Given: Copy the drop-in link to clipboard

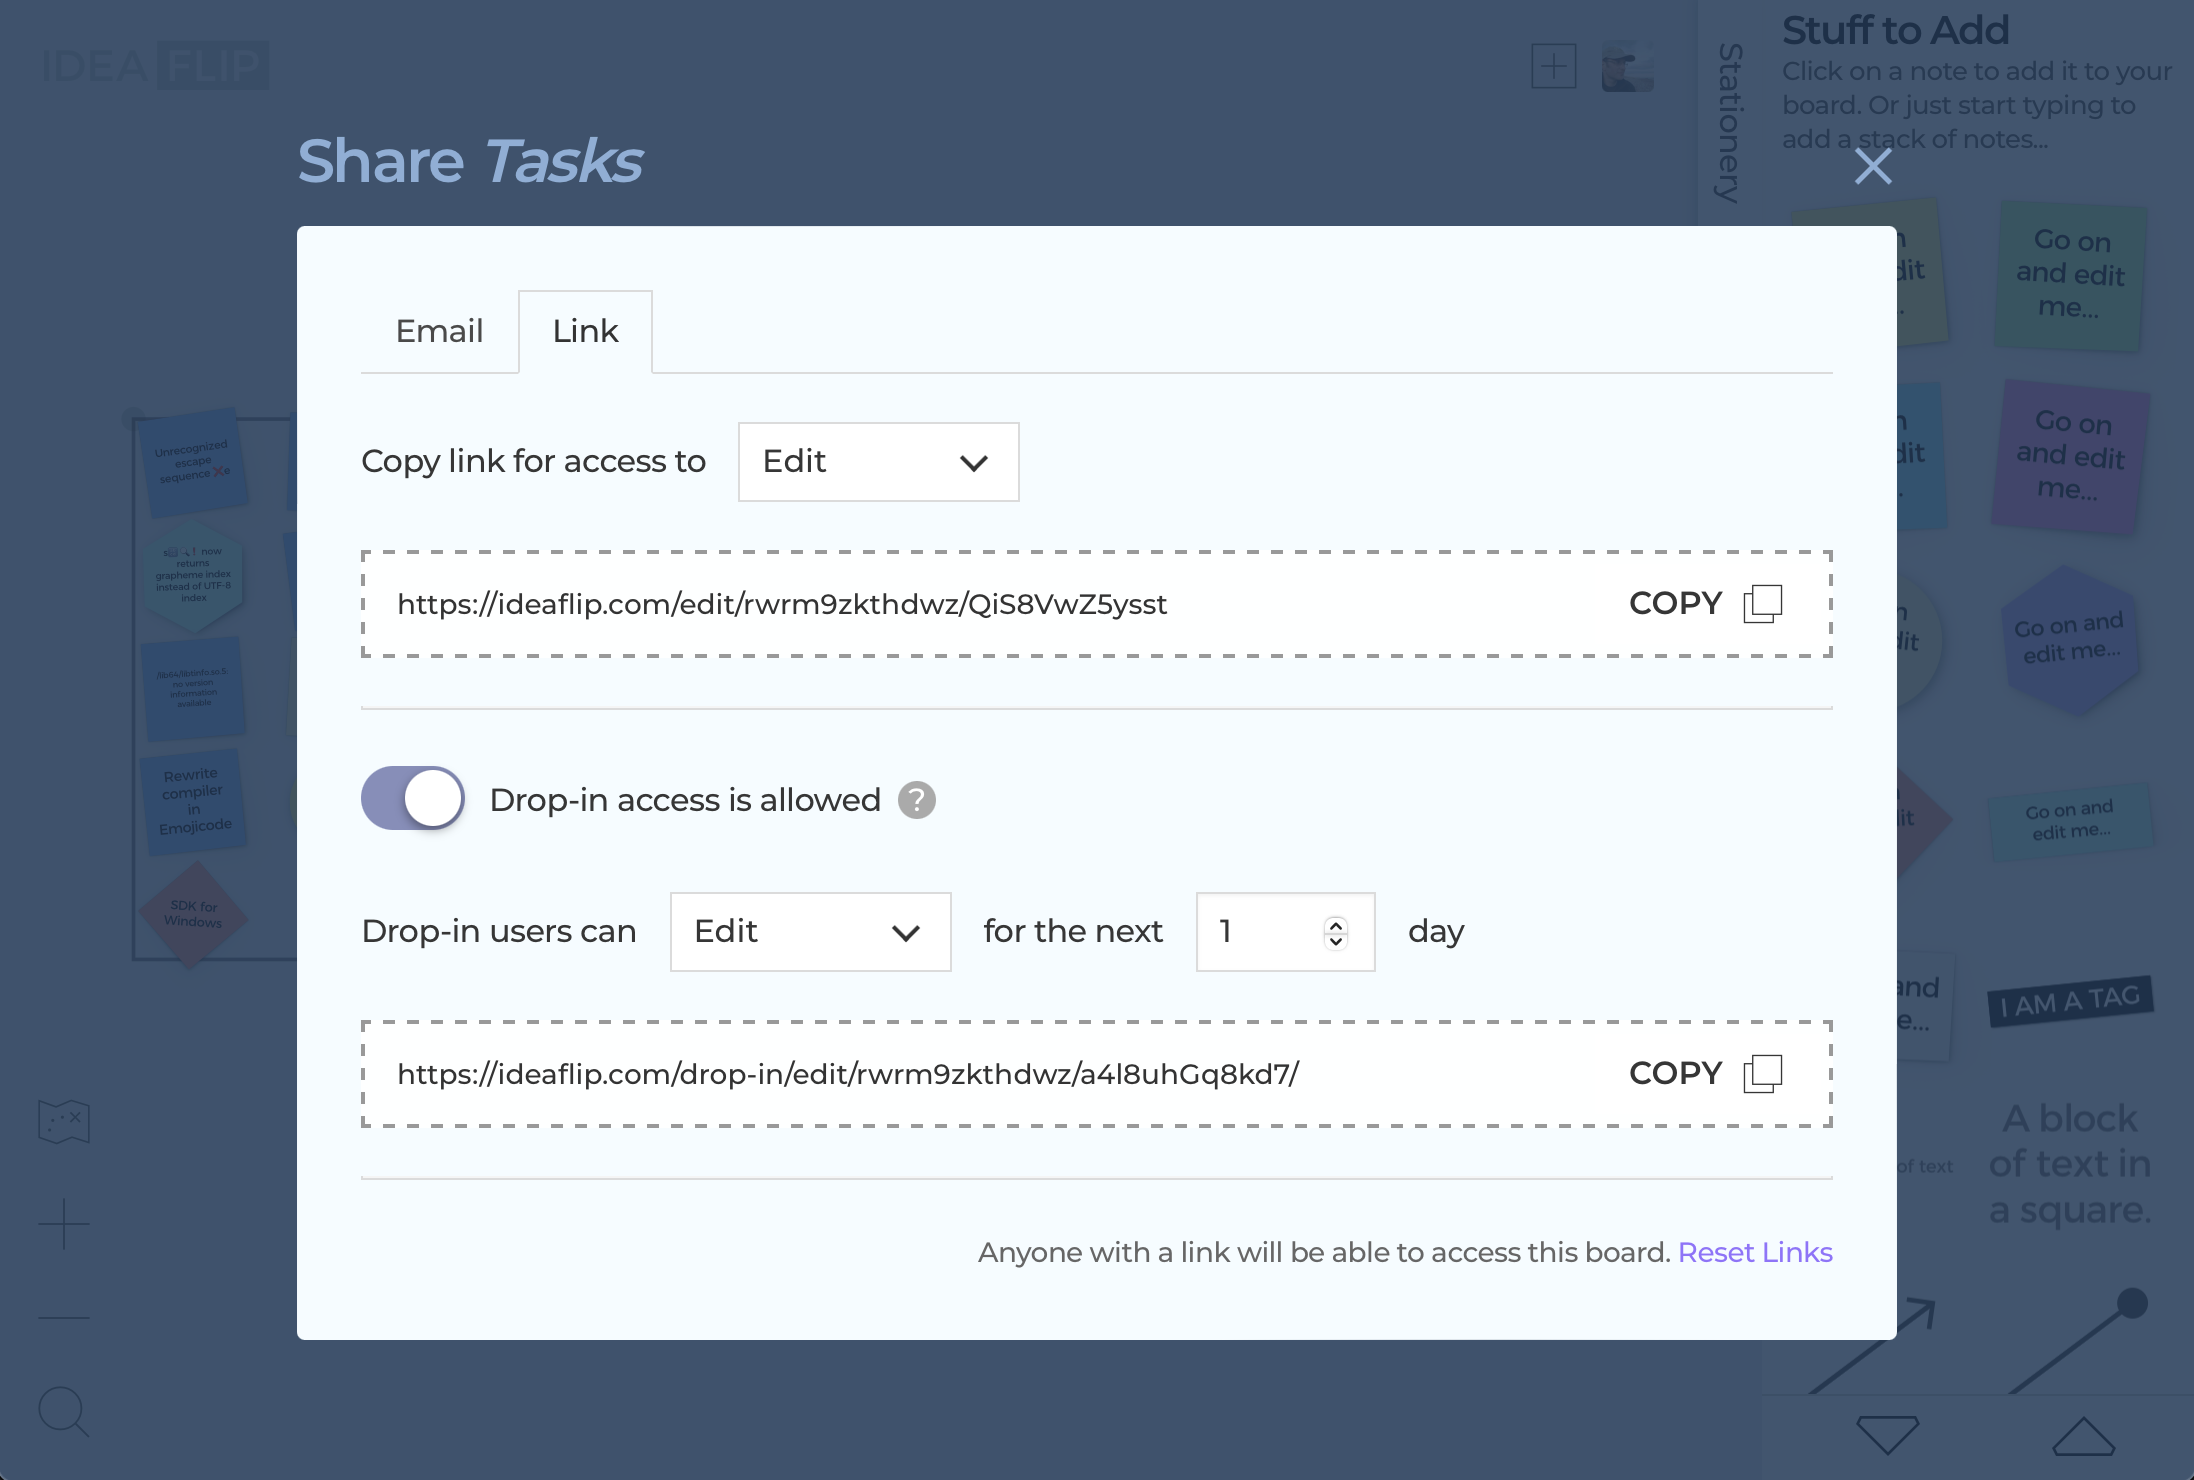Looking at the screenshot, I should [x=1705, y=1073].
